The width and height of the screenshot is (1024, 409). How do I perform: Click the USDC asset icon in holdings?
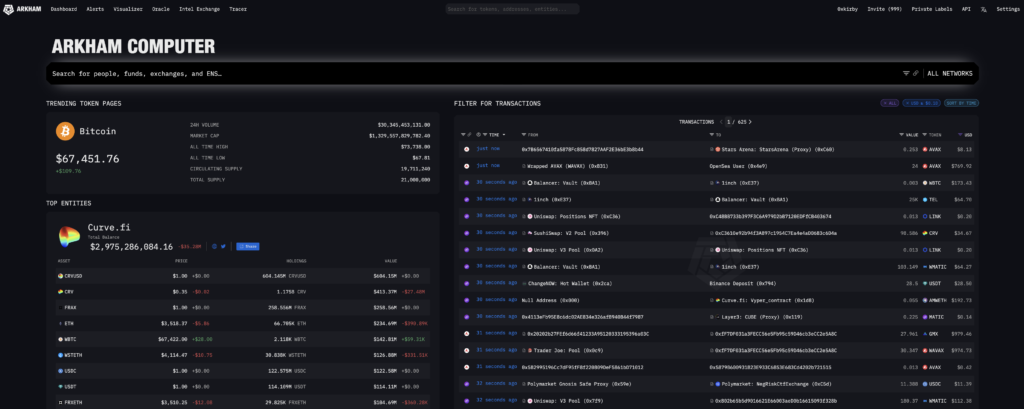[60, 371]
